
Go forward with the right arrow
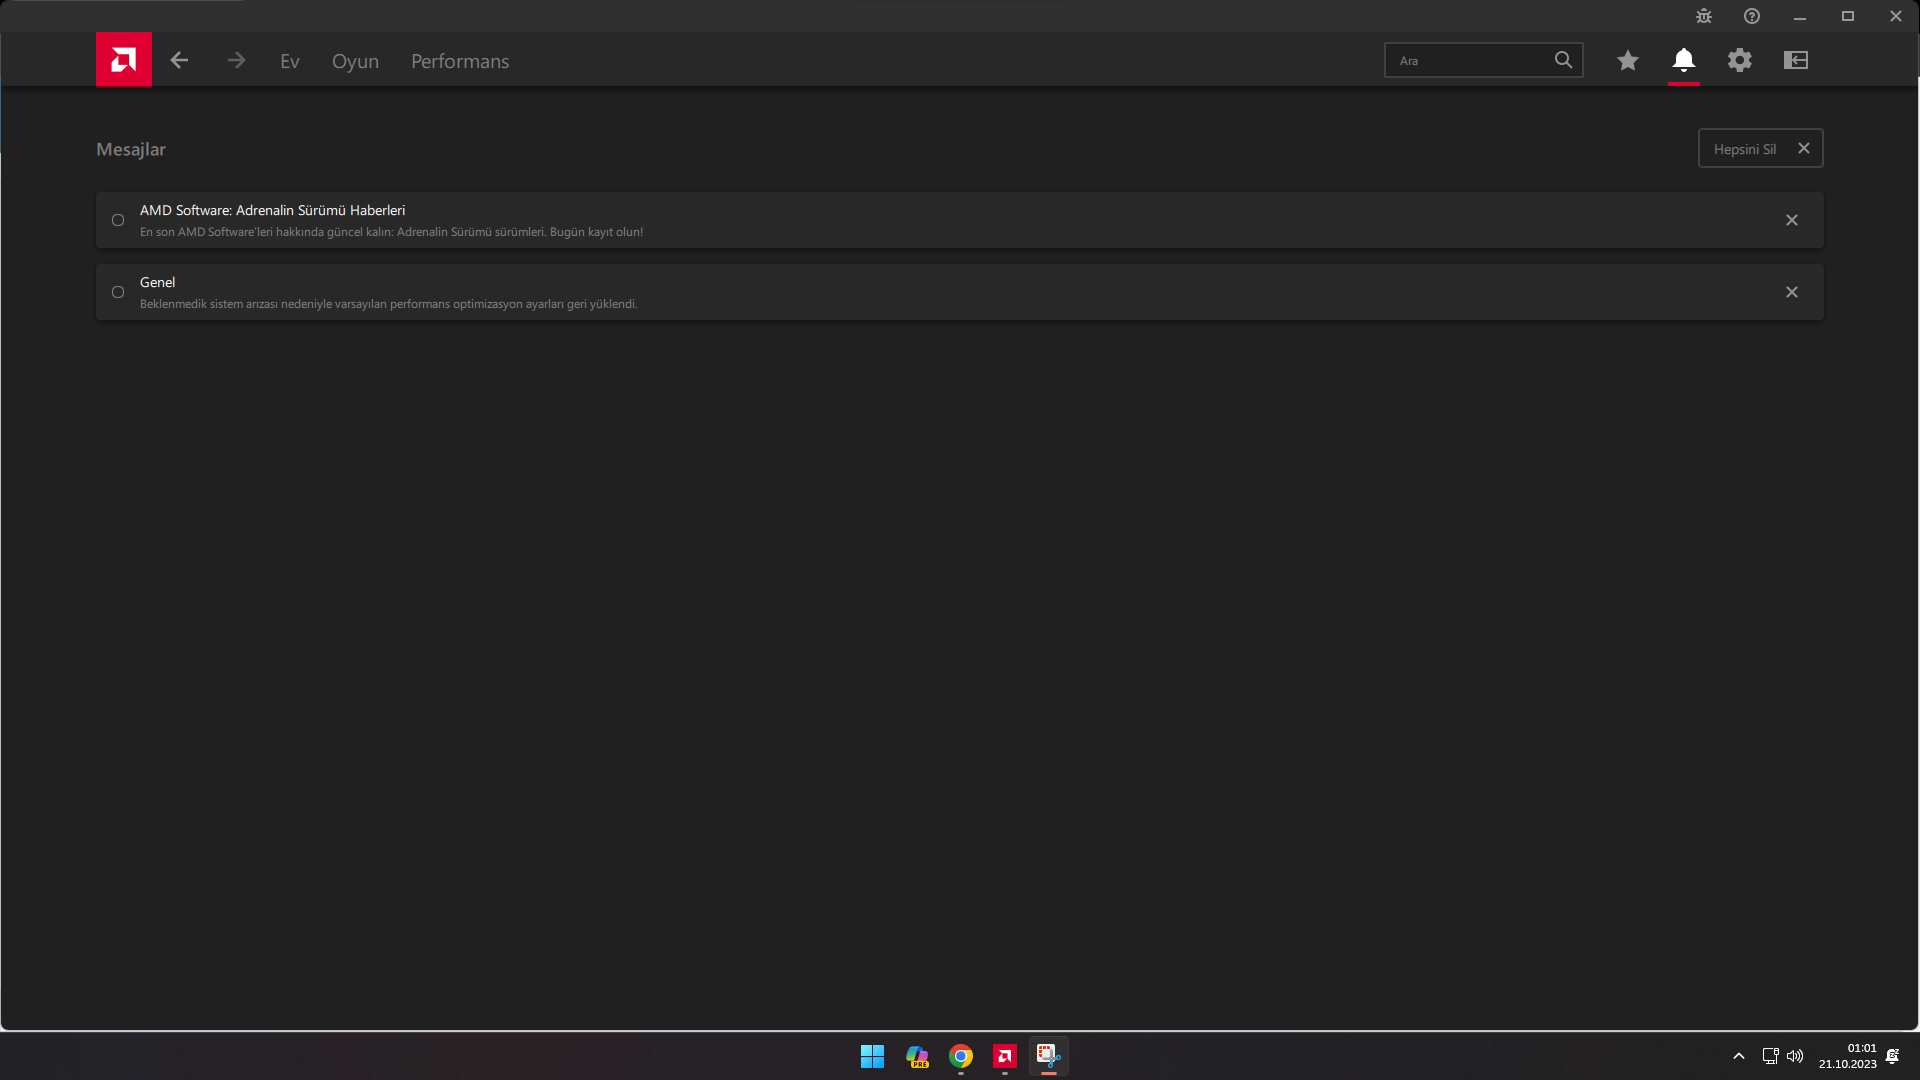point(236,61)
